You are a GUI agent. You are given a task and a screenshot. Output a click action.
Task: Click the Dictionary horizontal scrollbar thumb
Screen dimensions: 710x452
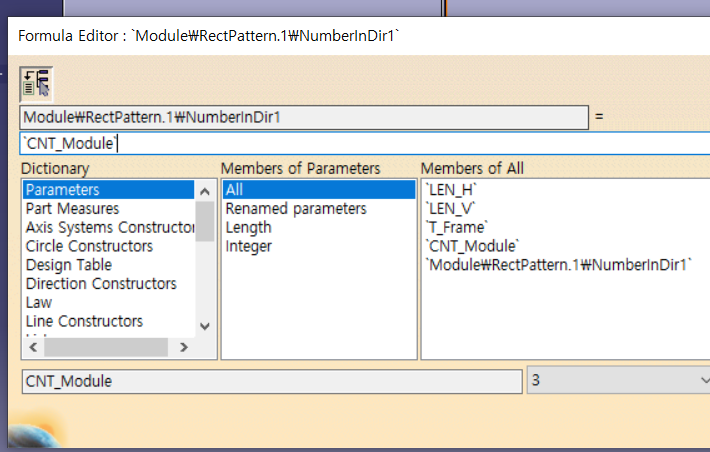[x=106, y=347]
